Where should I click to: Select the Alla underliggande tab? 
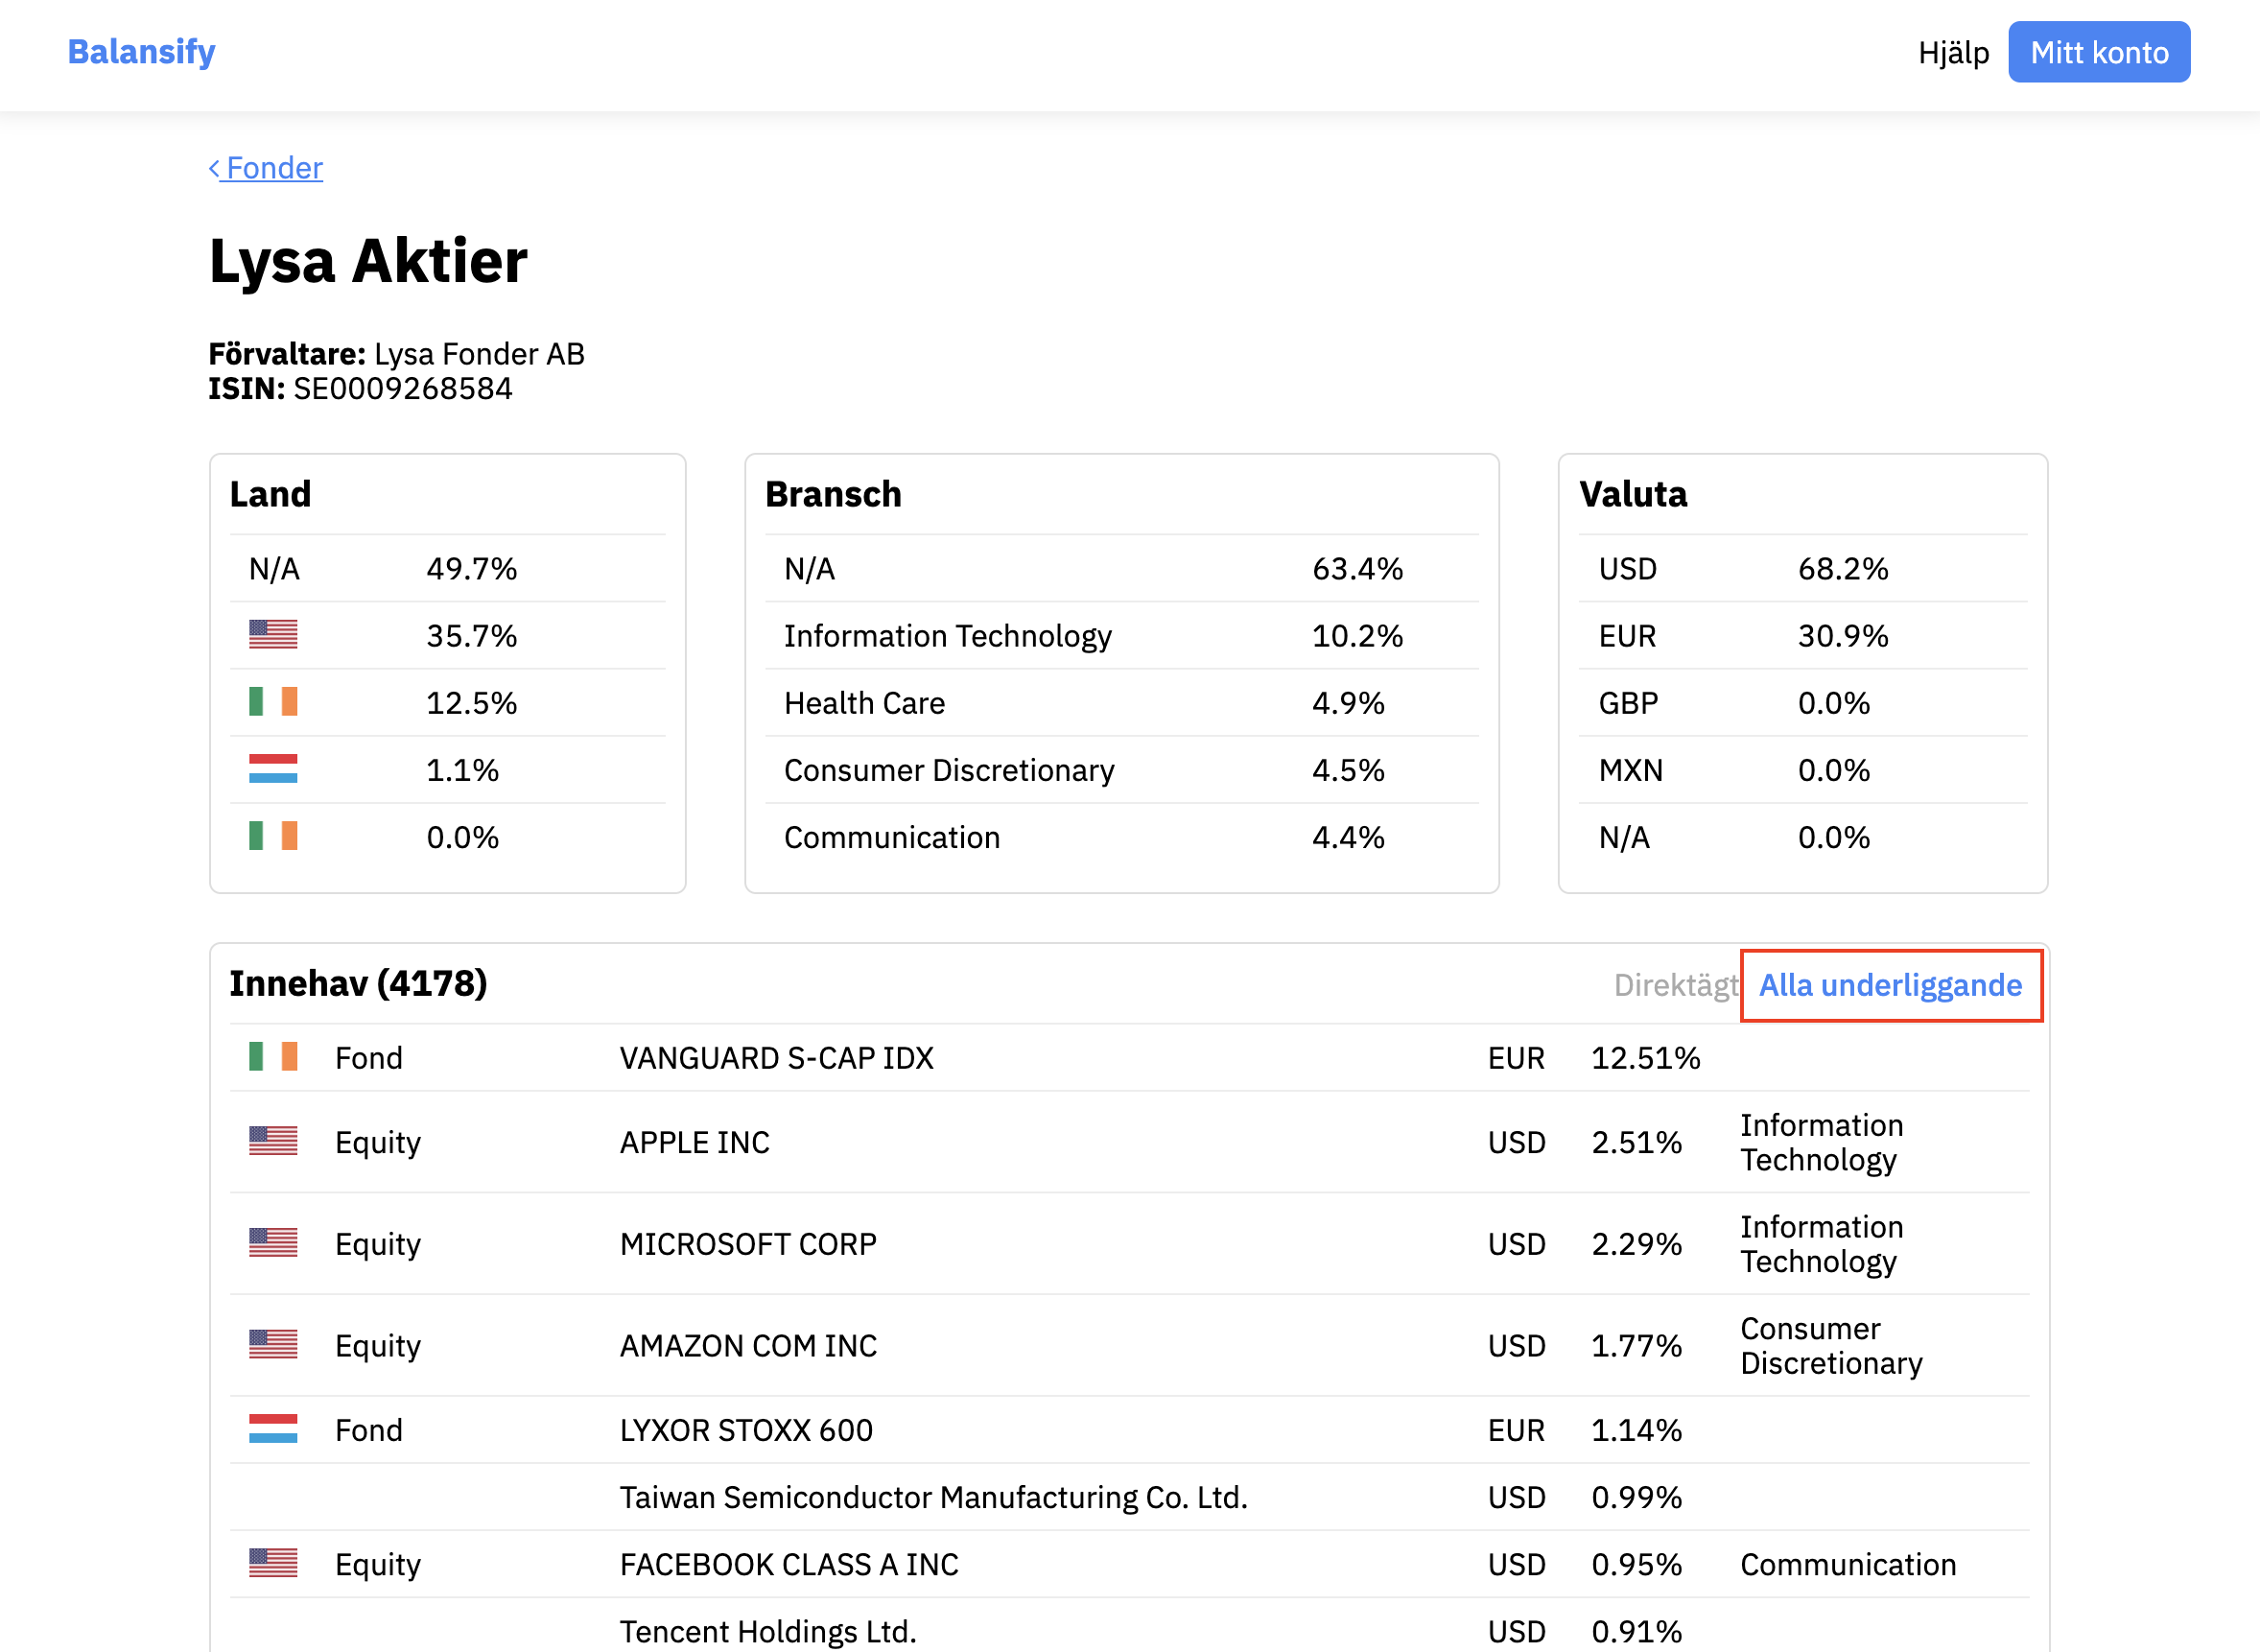(x=1889, y=985)
